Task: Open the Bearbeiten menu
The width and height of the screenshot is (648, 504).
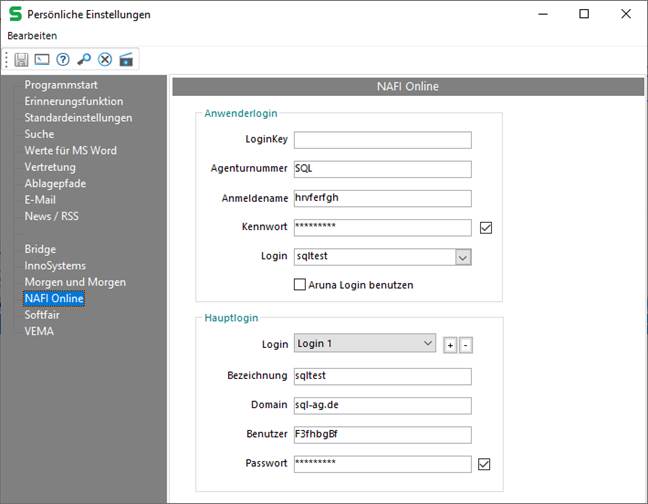Action: tap(32, 35)
